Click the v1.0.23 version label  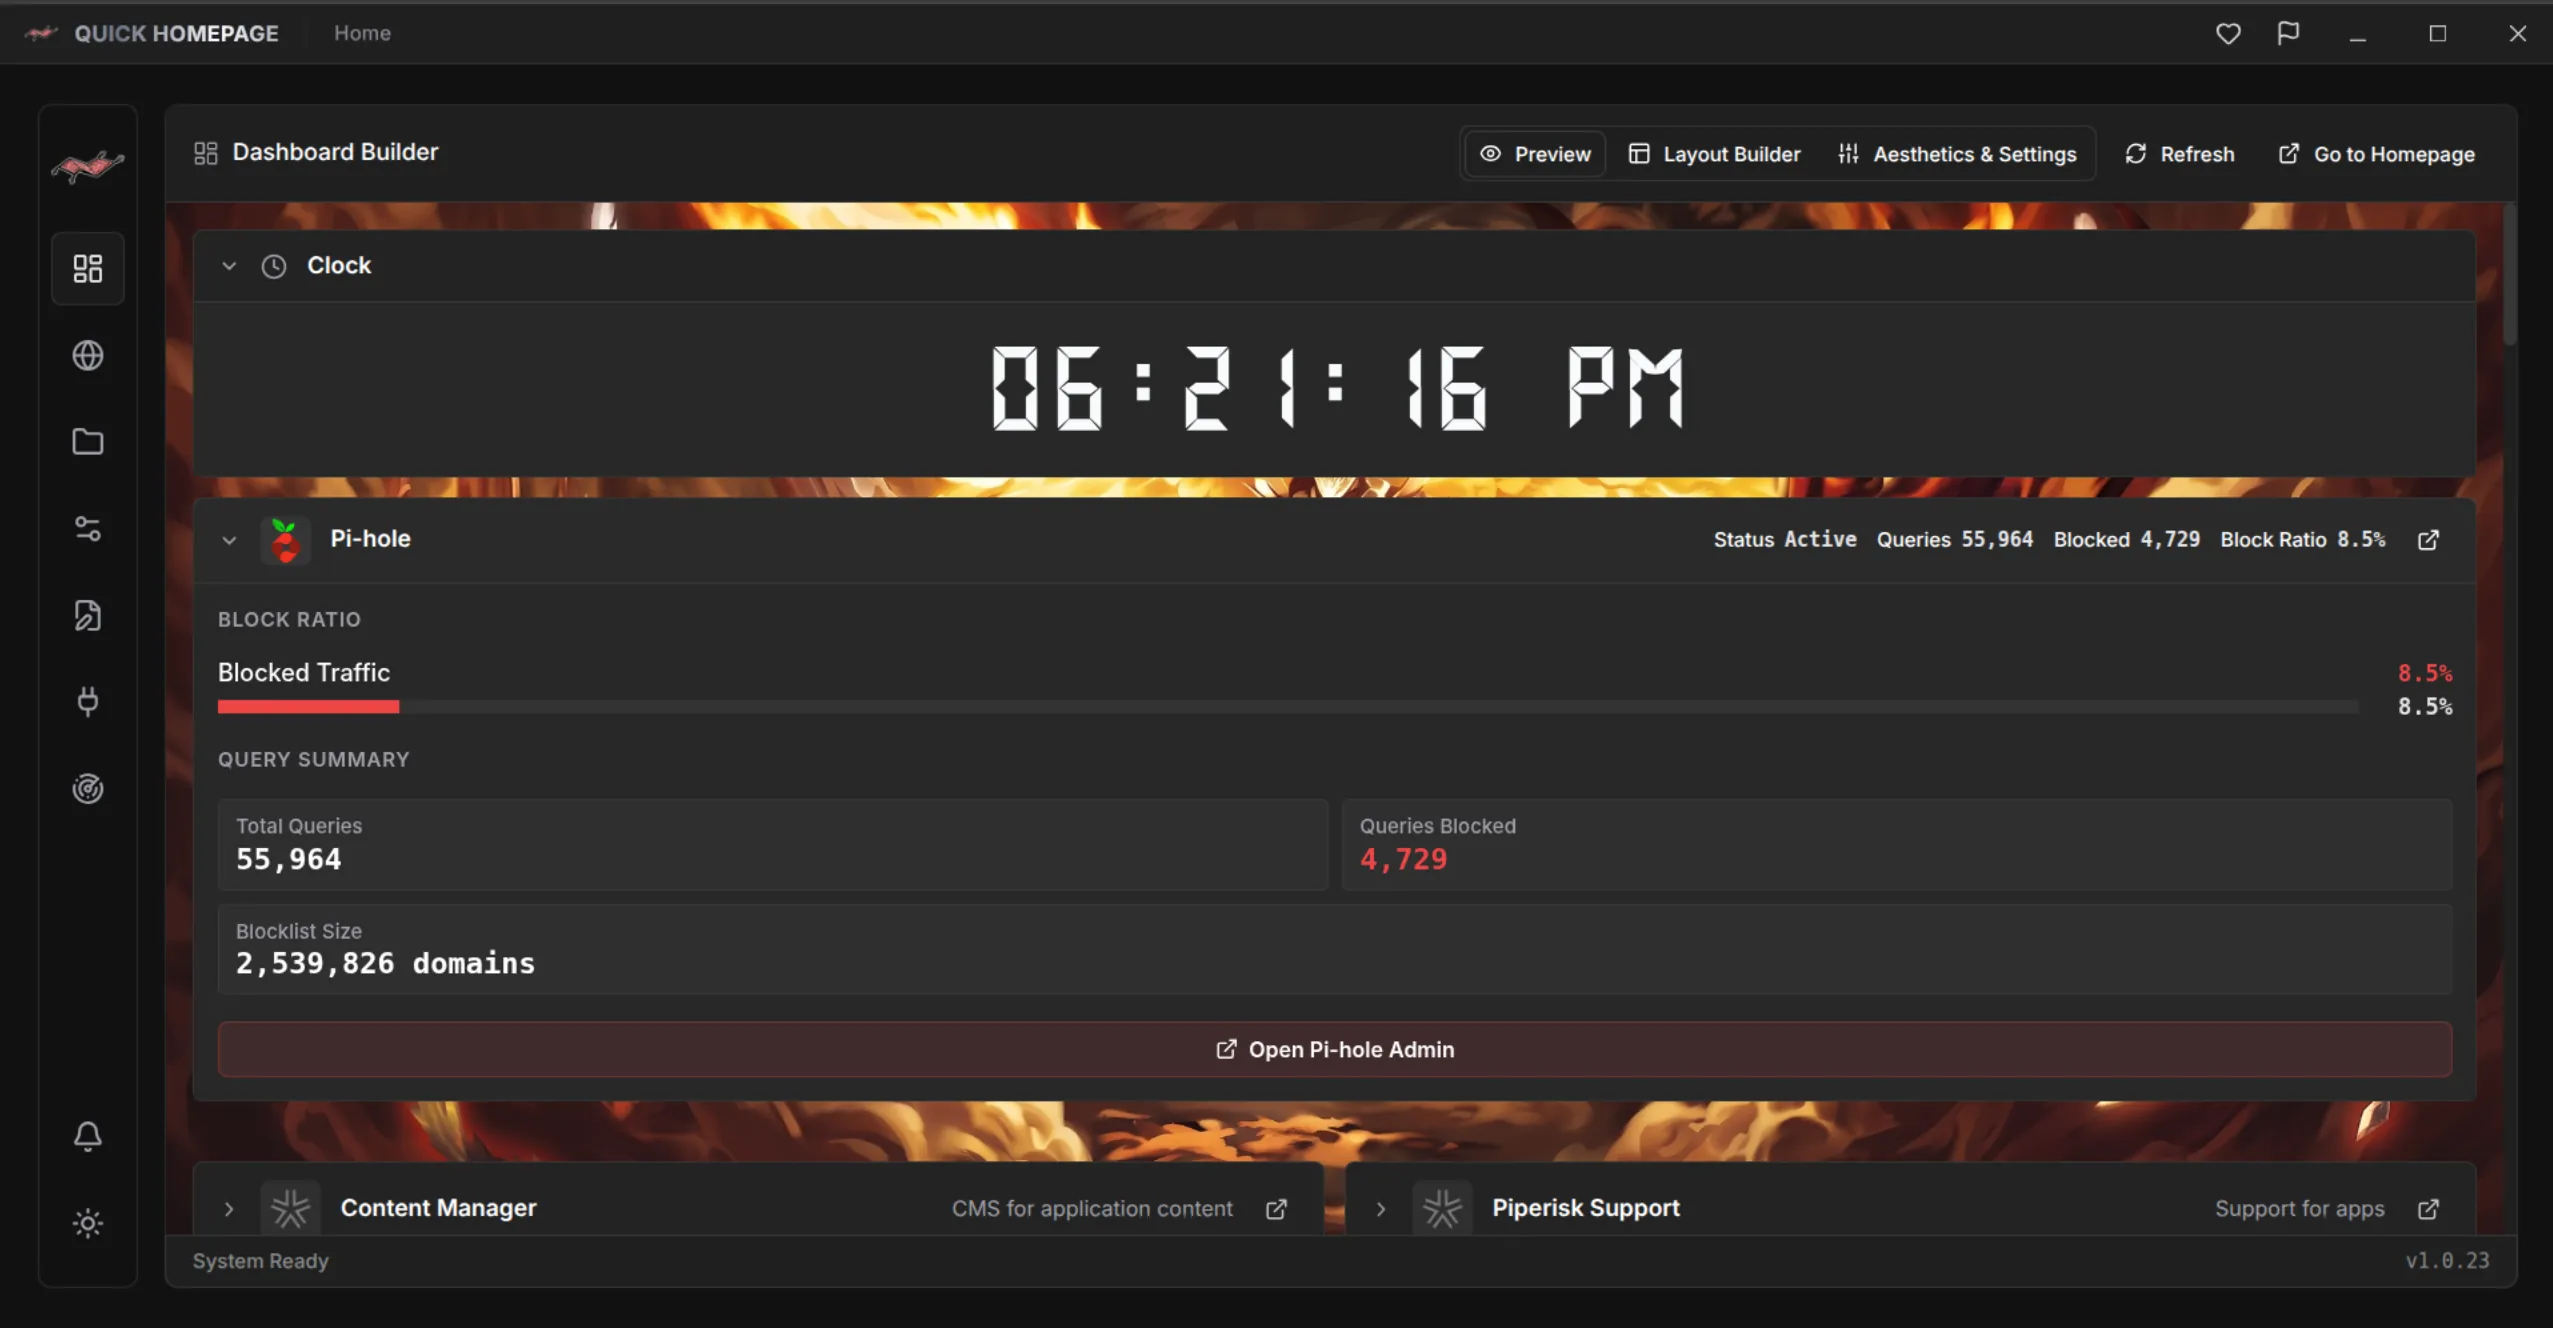[2447, 1261]
